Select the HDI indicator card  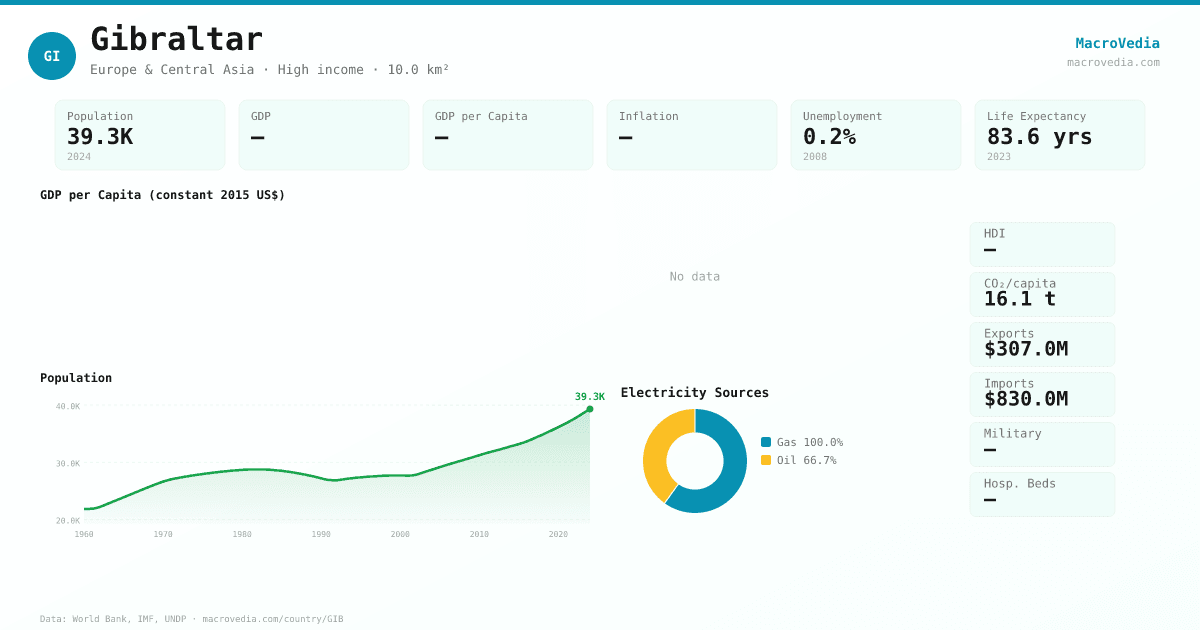click(x=1042, y=244)
